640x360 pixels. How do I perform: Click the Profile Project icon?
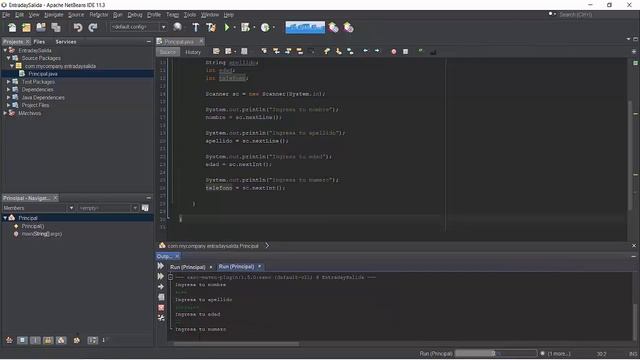tap(265, 27)
